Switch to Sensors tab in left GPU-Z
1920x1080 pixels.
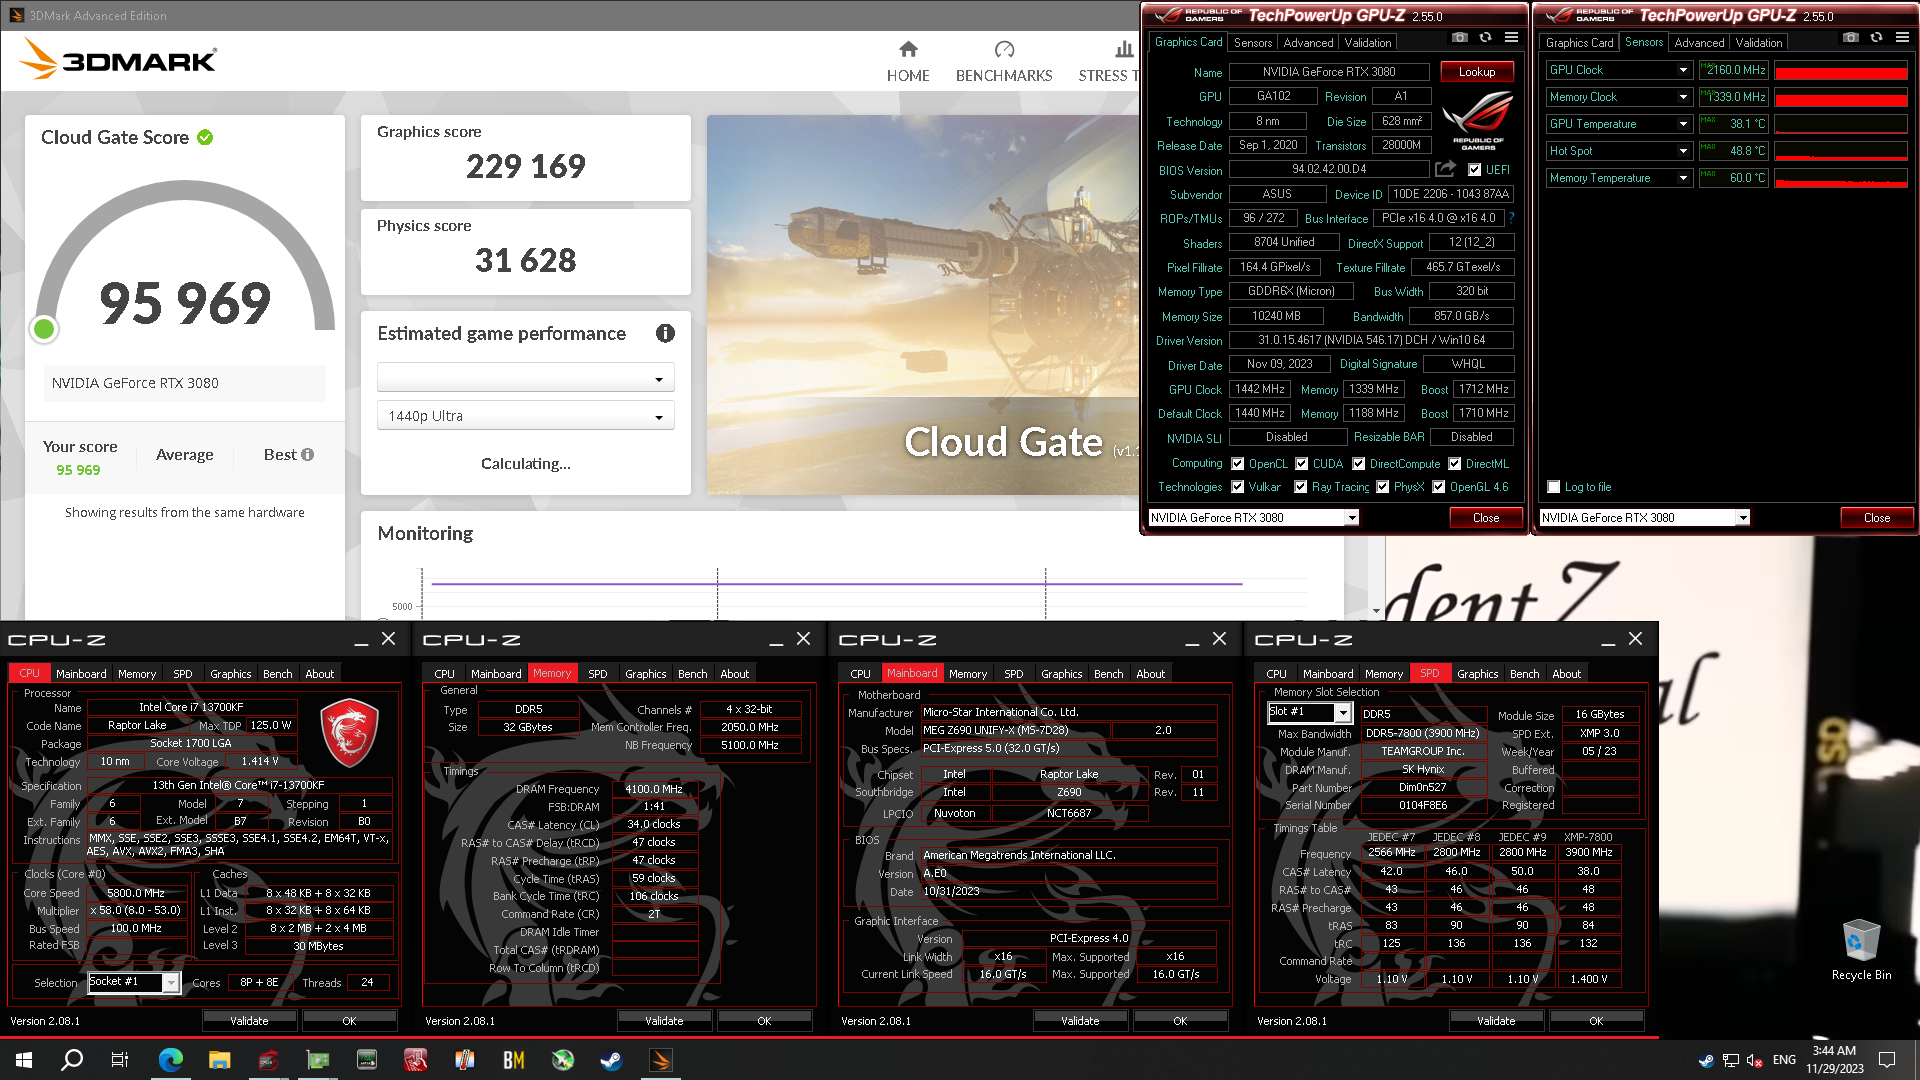click(1253, 43)
